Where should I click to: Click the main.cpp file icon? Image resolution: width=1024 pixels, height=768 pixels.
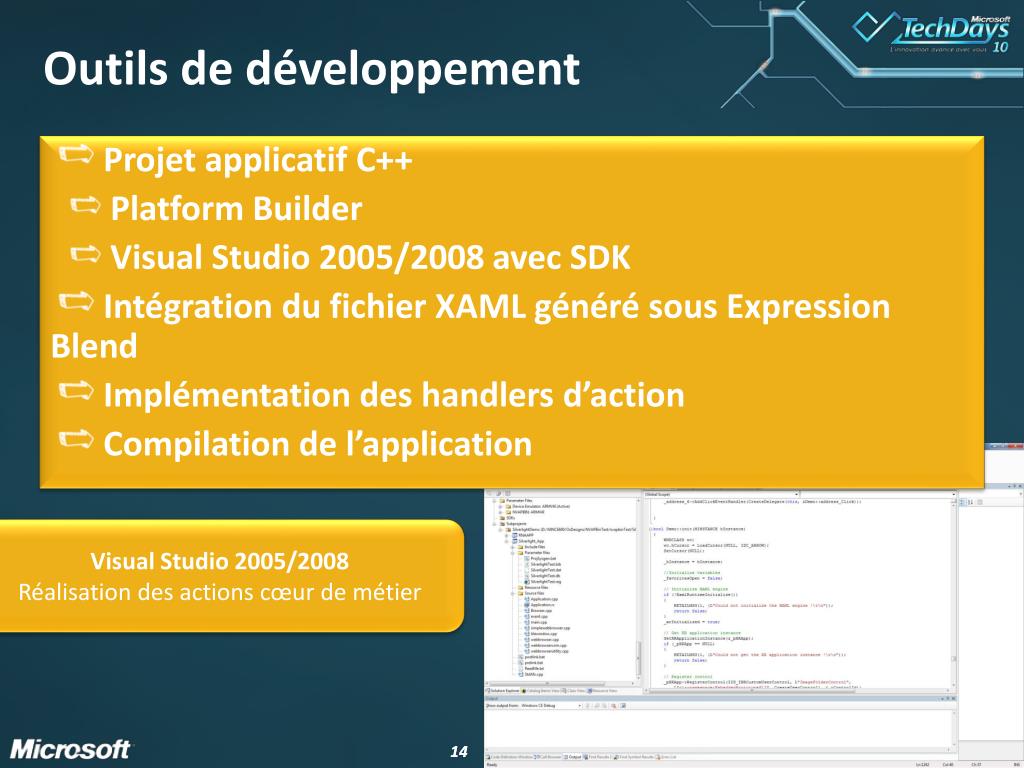[527, 622]
